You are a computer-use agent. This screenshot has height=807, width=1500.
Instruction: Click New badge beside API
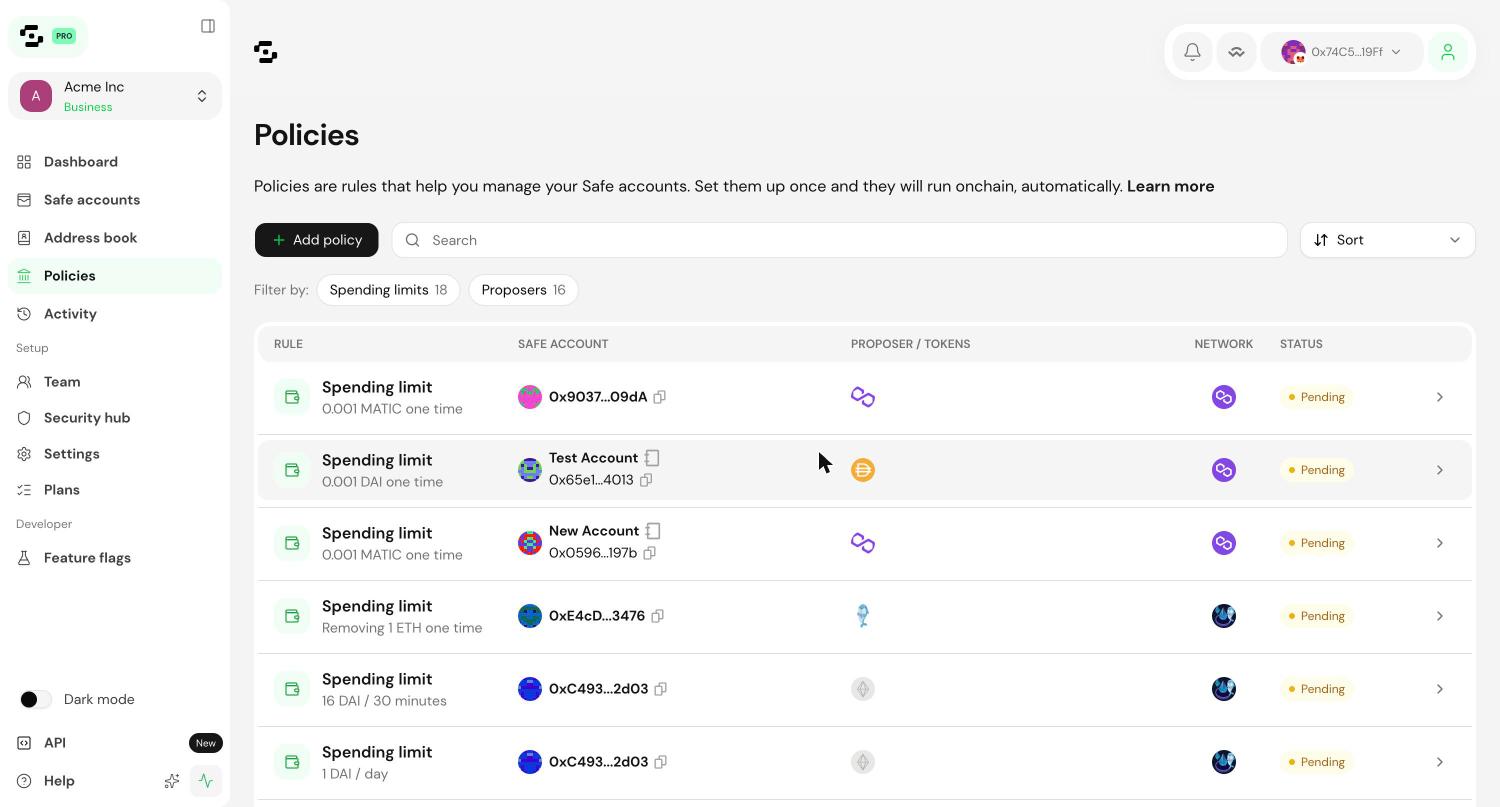[x=206, y=743]
